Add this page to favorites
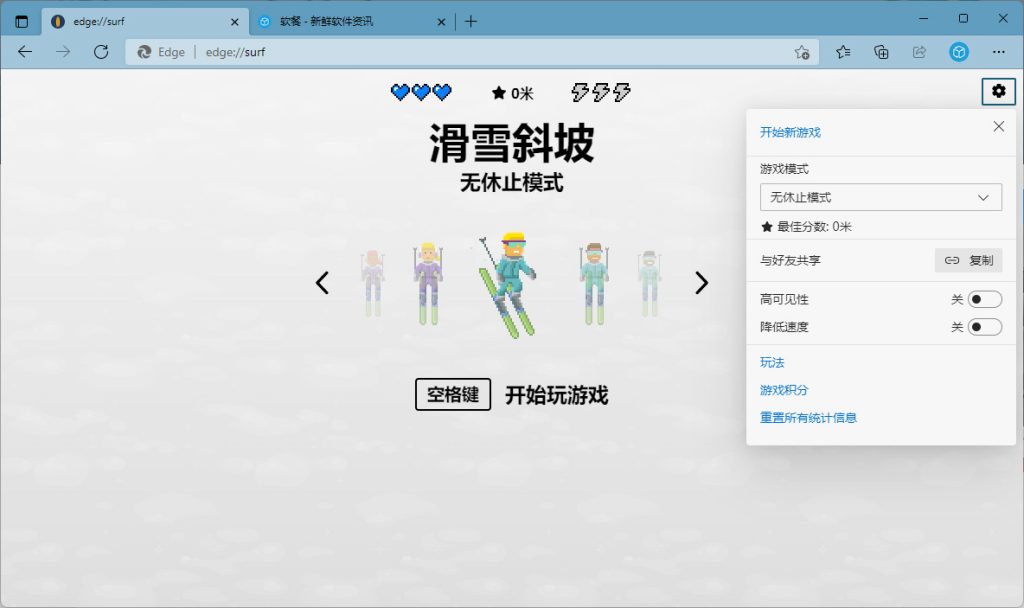 click(801, 52)
